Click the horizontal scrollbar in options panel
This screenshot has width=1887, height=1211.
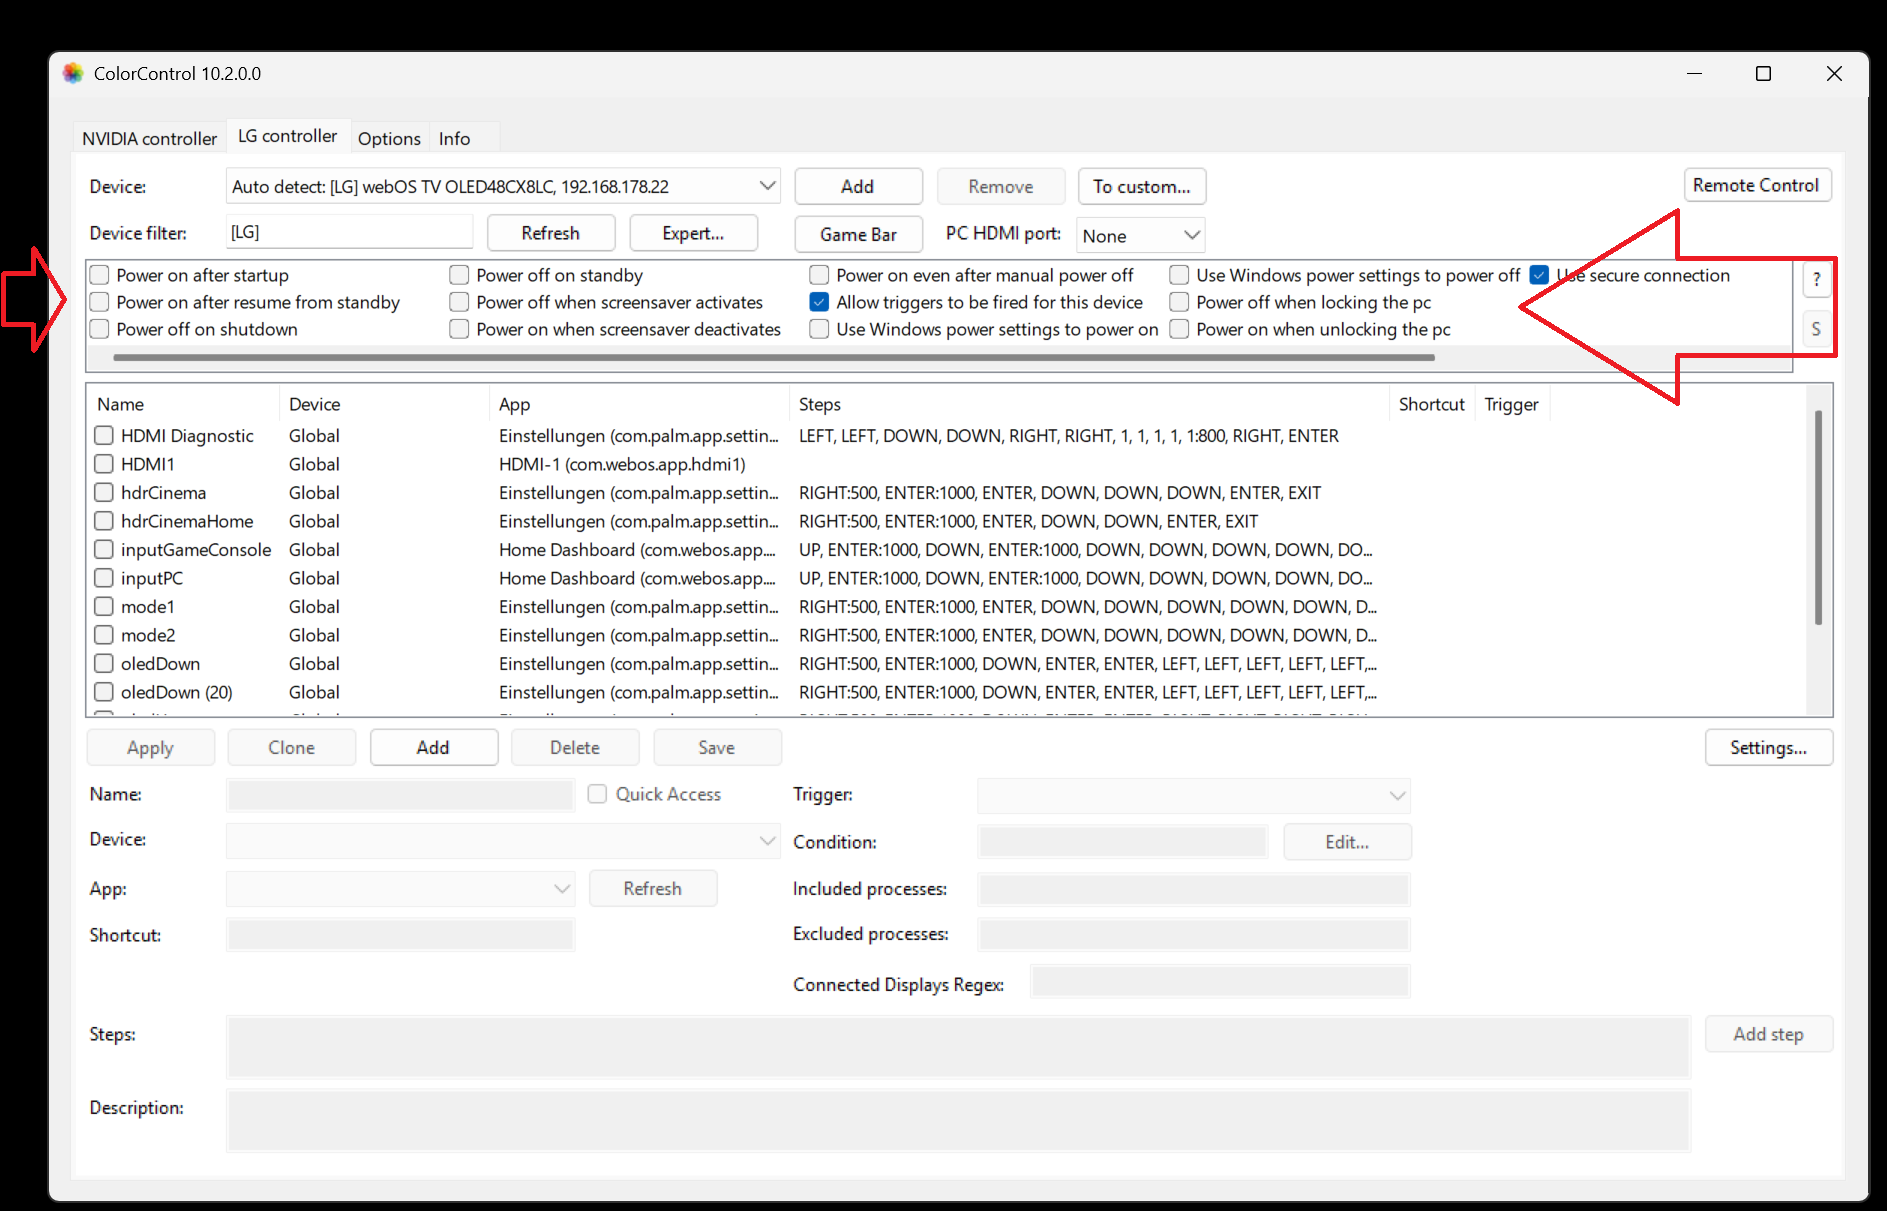[x=774, y=357]
